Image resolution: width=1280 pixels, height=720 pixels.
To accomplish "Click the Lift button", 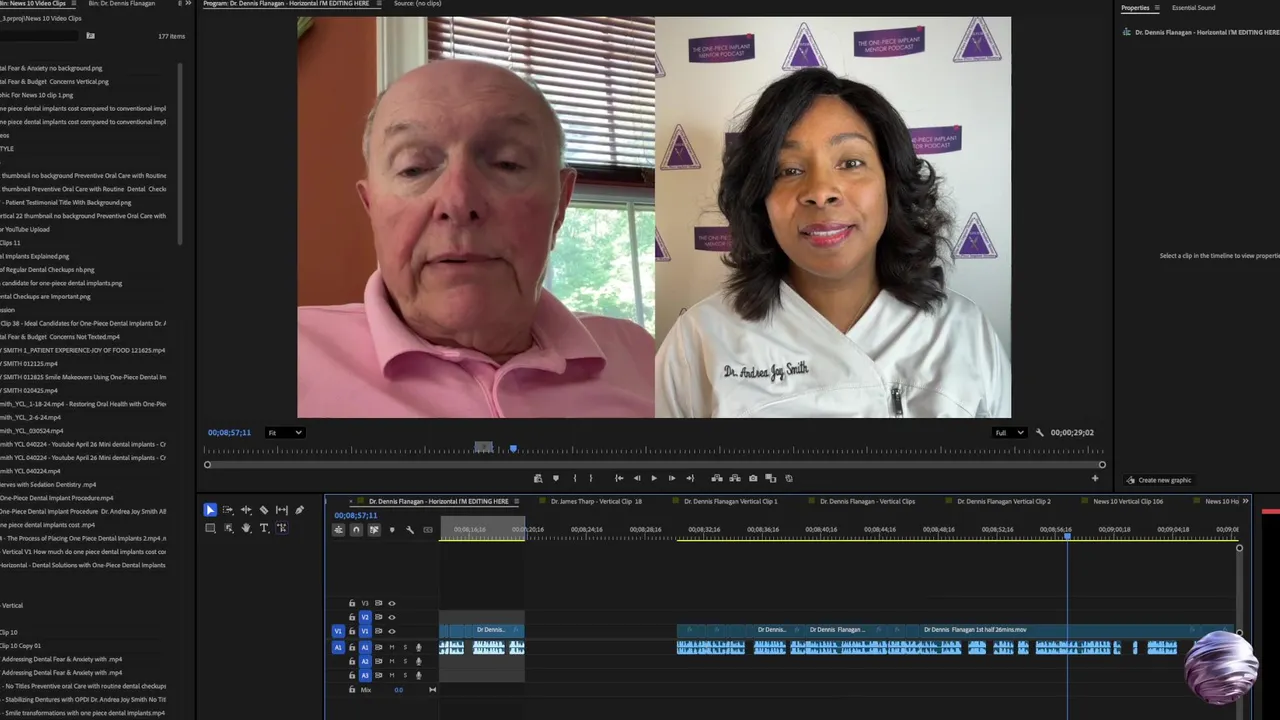I will point(717,478).
